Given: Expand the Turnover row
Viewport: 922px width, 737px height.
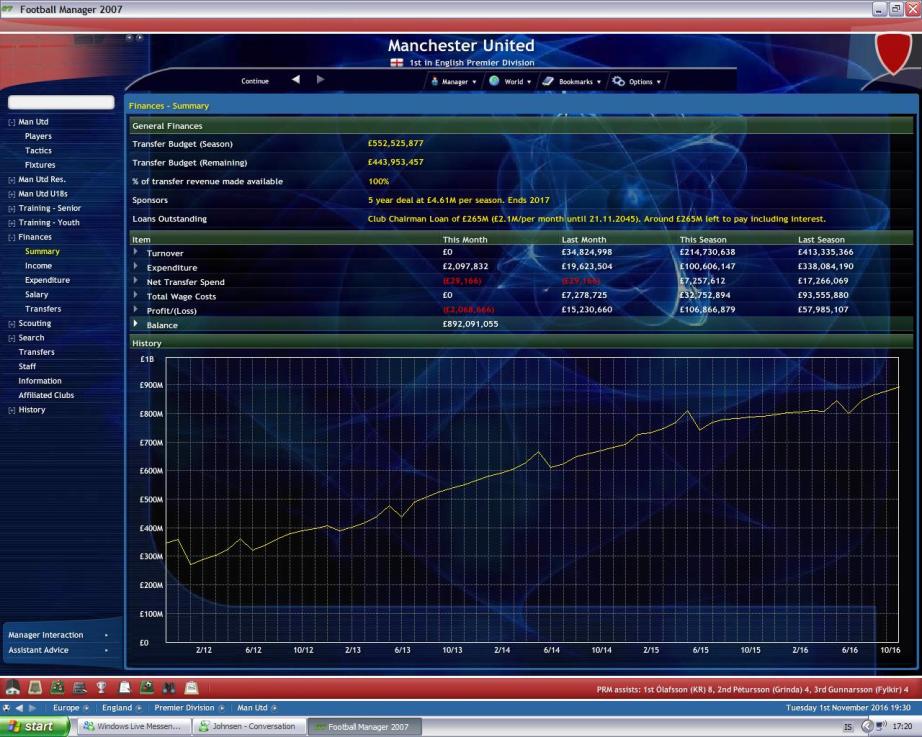Looking at the screenshot, I should pyautogui.click(x=136, y=252).
